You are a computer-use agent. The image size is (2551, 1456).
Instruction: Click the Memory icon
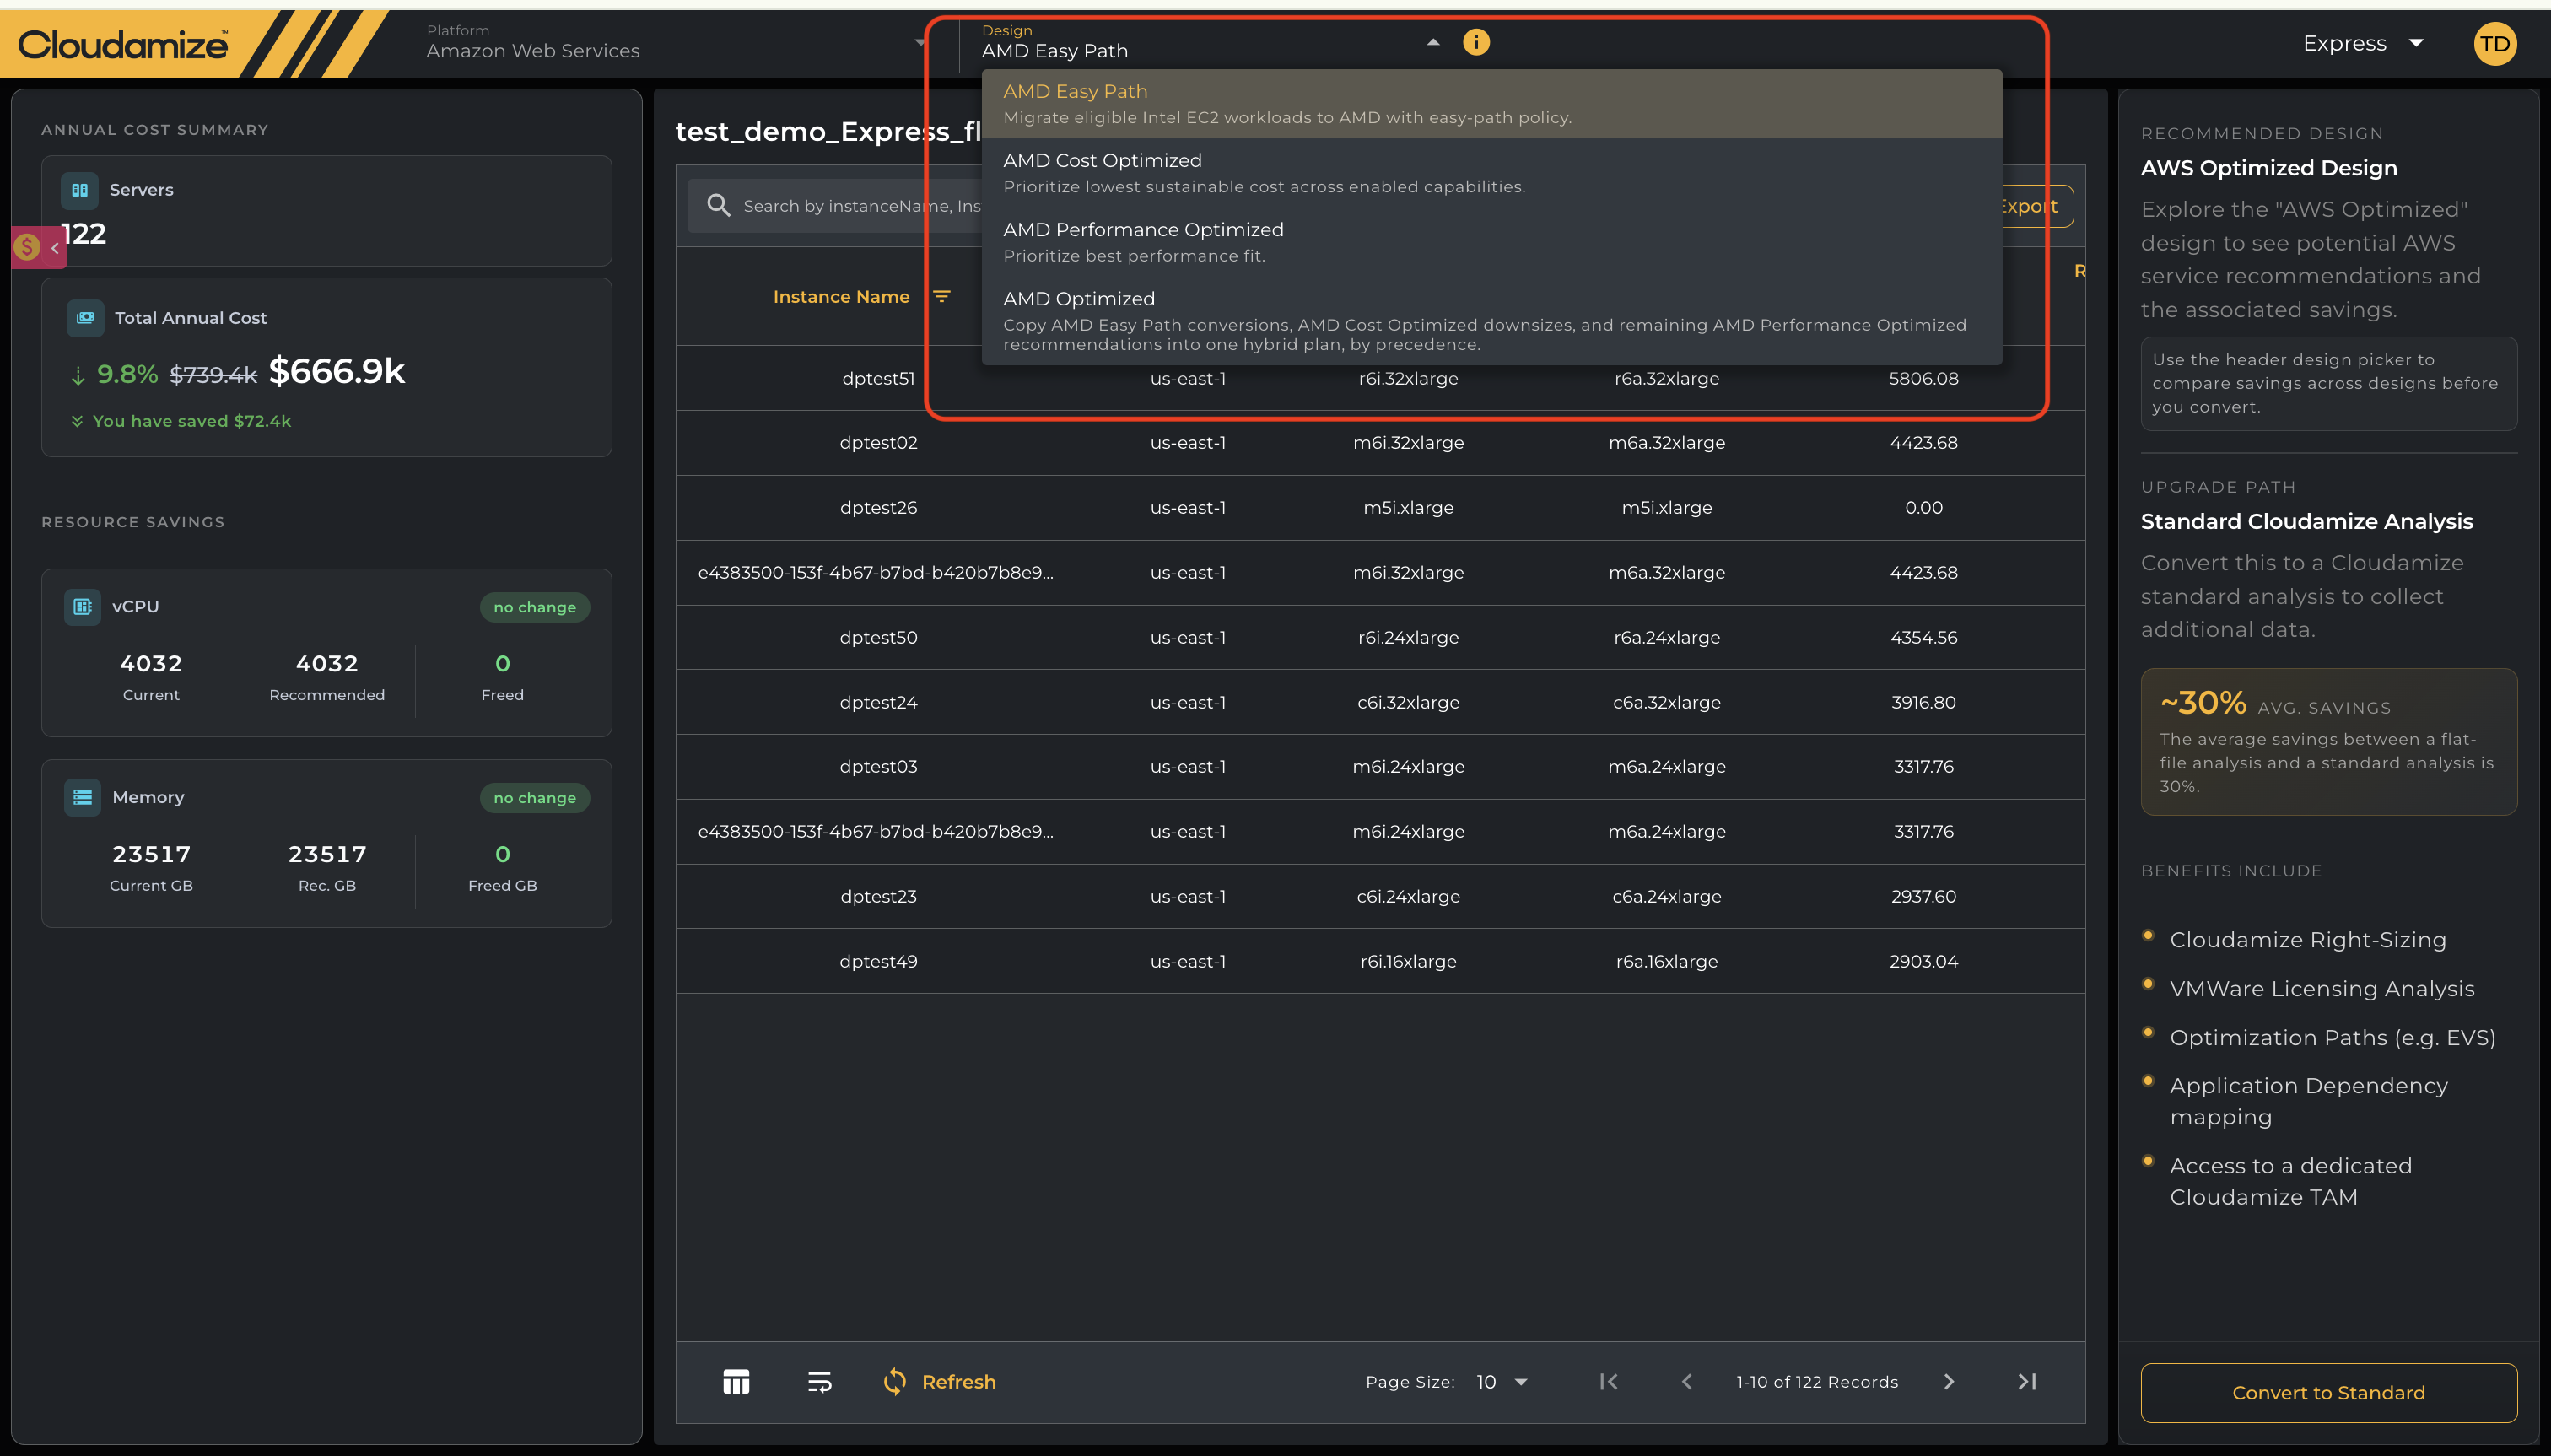click(x=82, y=797)
